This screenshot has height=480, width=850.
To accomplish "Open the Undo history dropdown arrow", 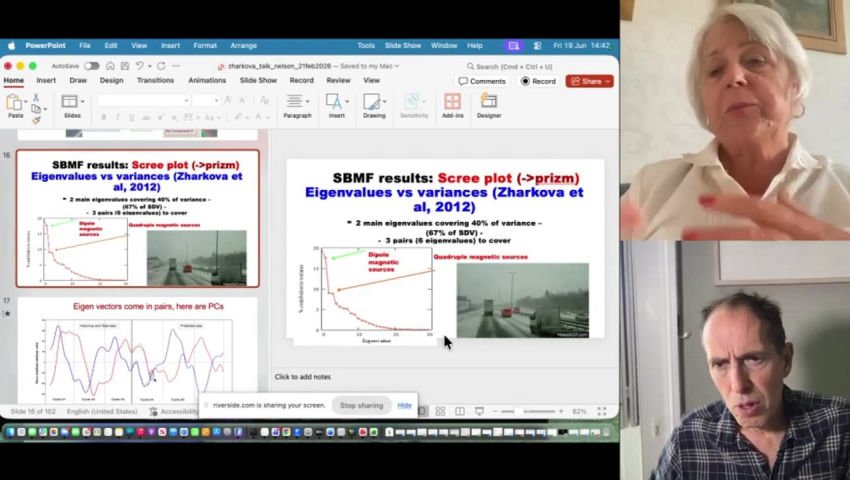I will click(x=150, y=66).
